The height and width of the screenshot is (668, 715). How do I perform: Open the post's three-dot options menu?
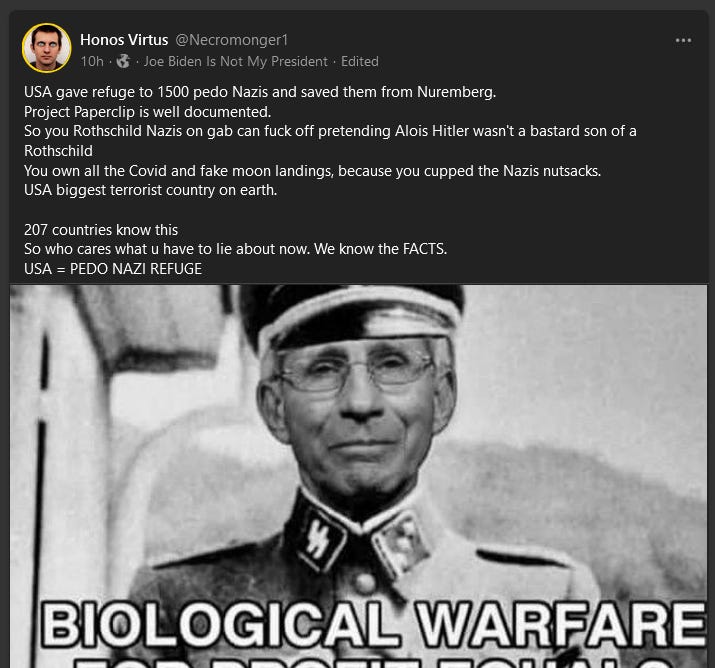click(x=683, y=41)
